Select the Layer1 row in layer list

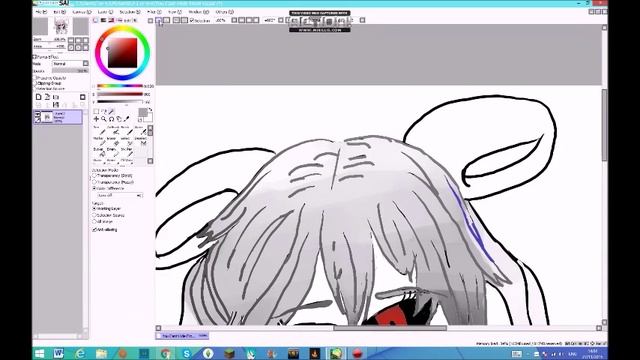[58, 117]
